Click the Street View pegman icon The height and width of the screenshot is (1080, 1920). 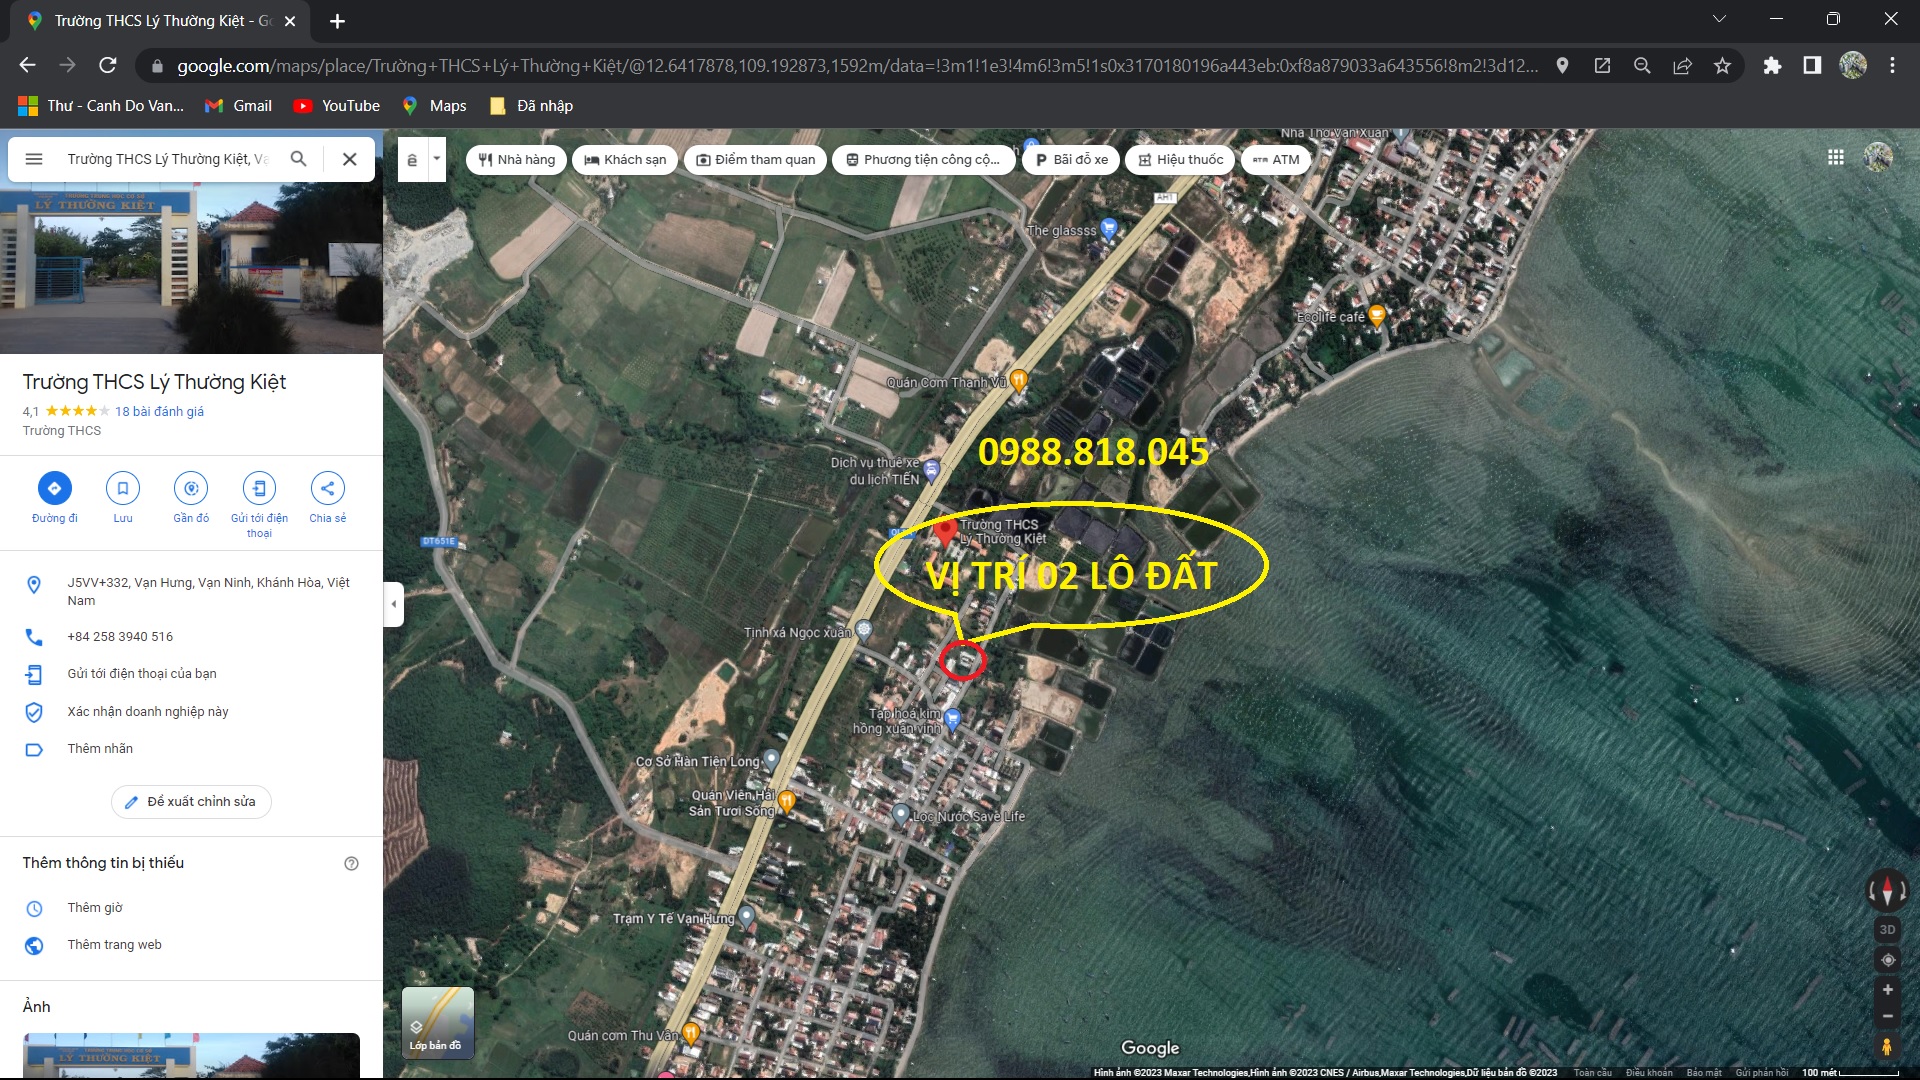[x=1887, y=1047]
